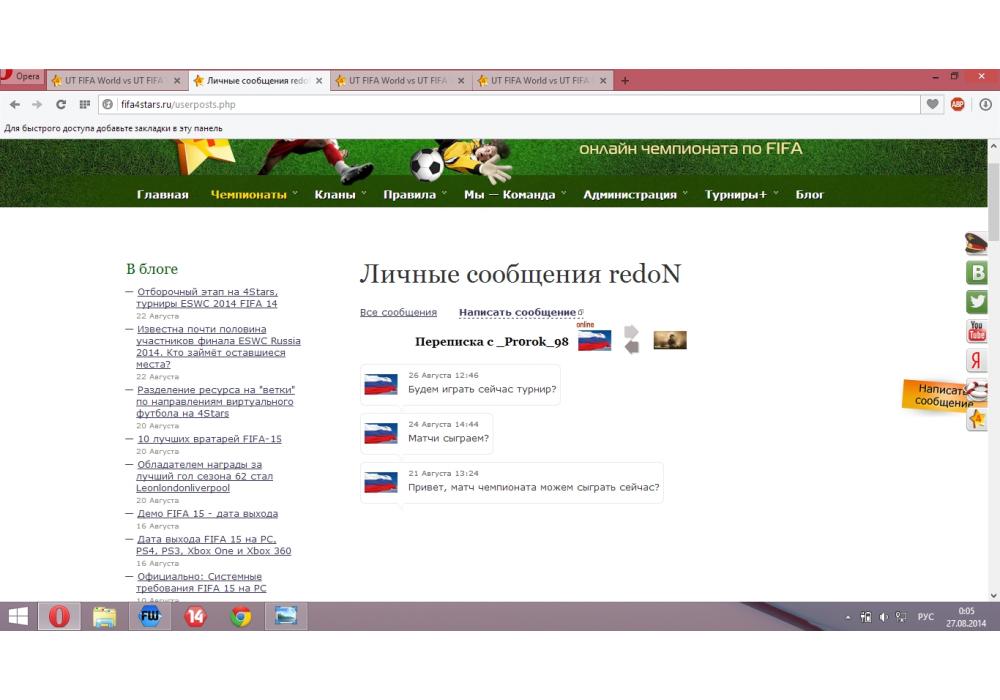Click the heart bookmark icon in address bar

[x=932, y=104]
